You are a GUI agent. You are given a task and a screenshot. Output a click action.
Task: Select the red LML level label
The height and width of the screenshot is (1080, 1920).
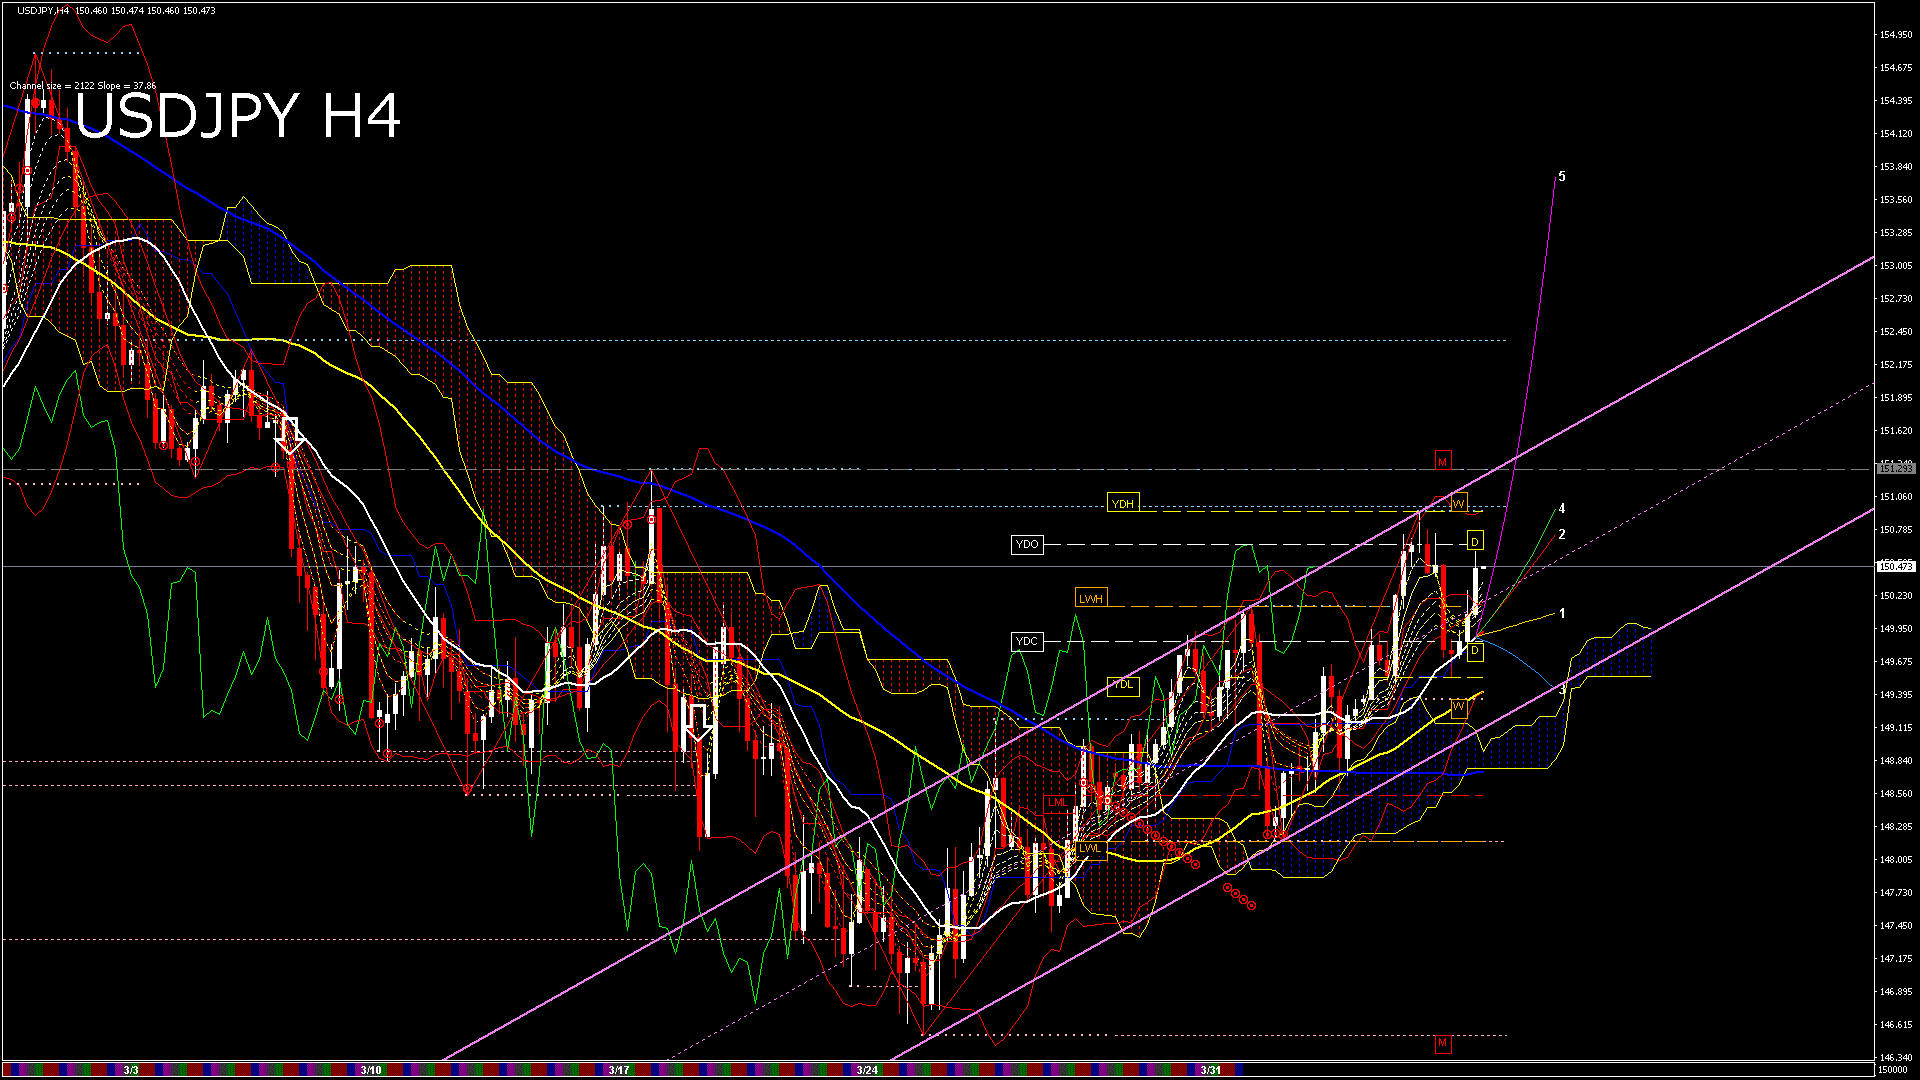1057,803
